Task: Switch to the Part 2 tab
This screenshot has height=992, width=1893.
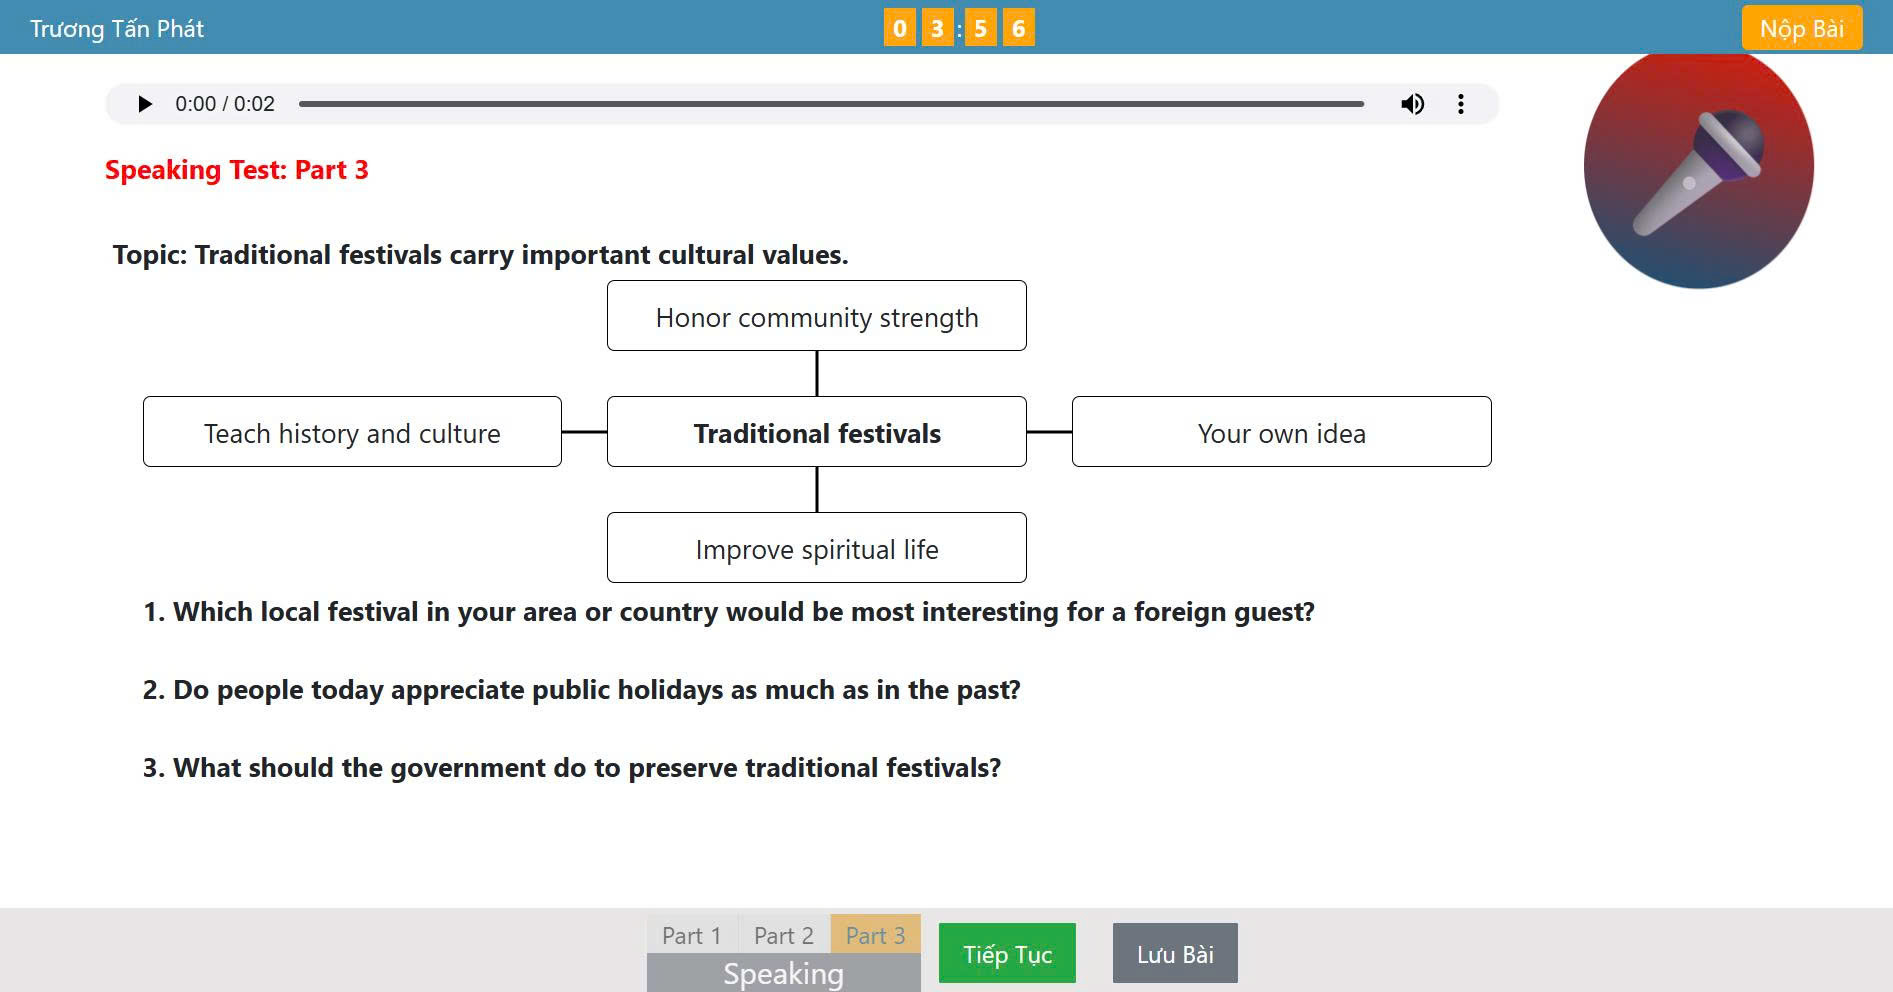Action: pyautogui.click(x=783, y=936)
